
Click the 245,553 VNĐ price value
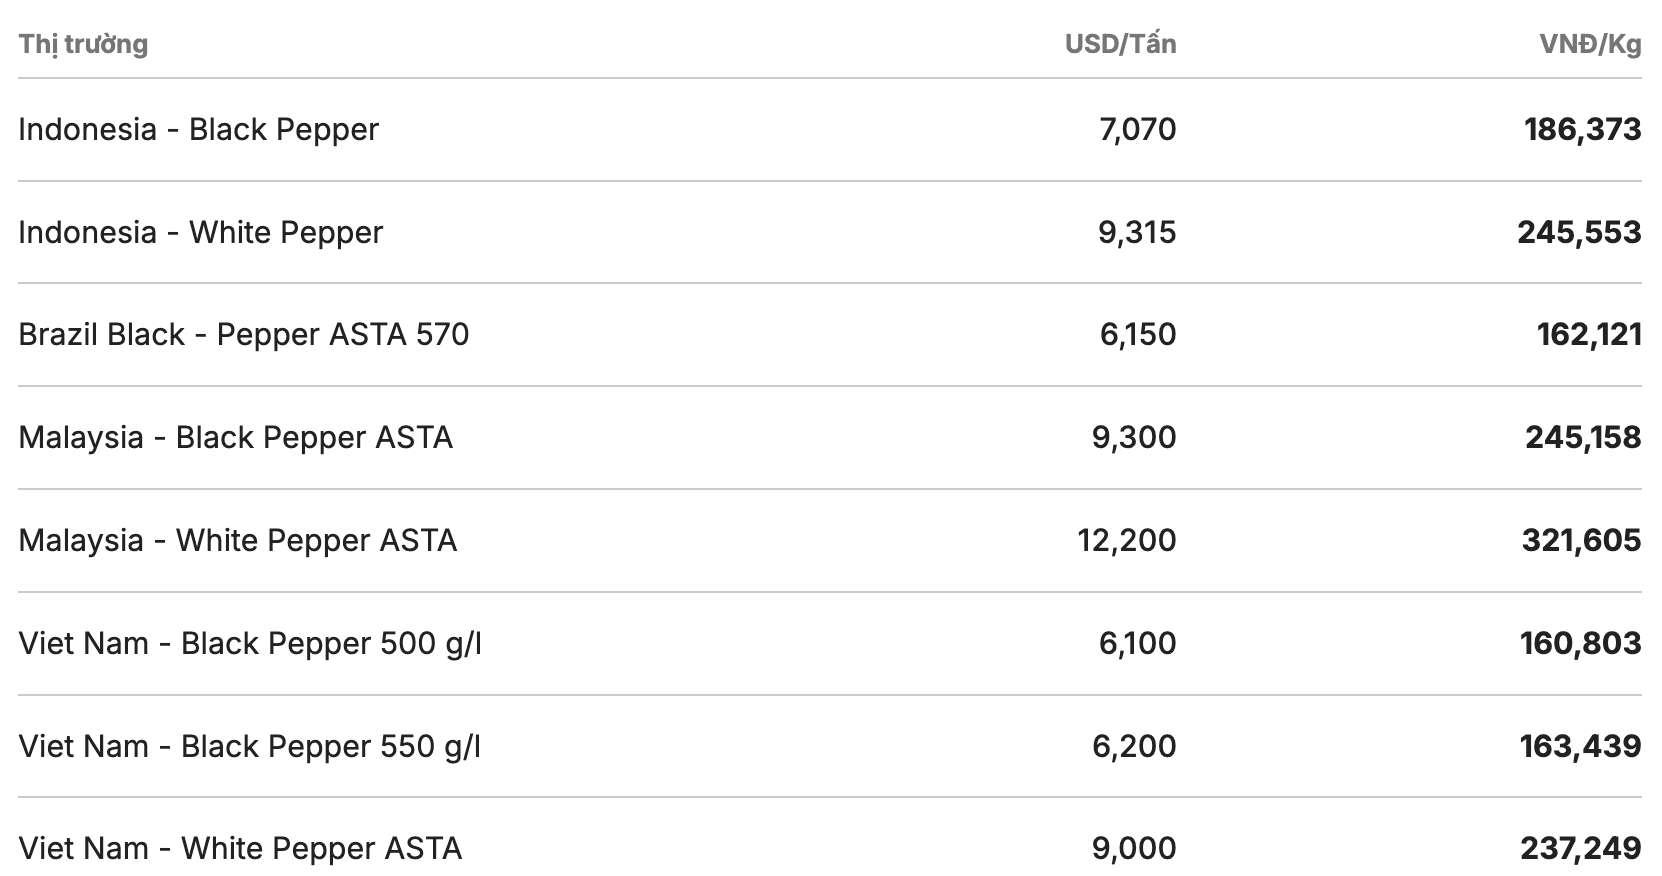pyautogui.click(x=1579, y=233)
